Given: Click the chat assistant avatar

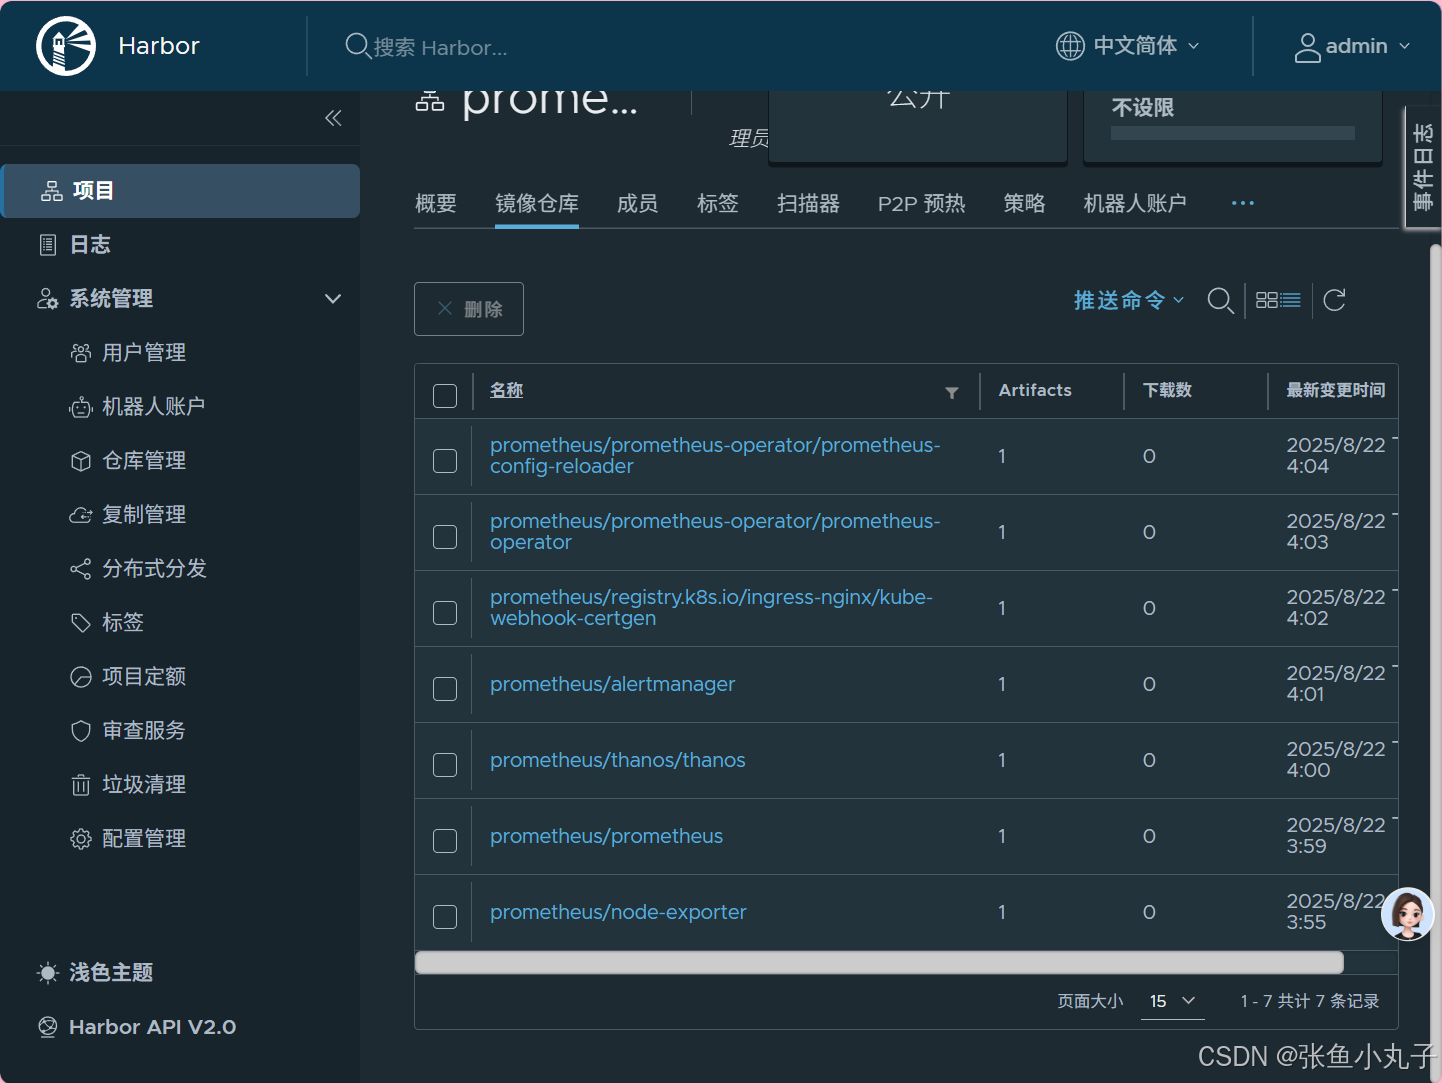Looking at the screenshot, I should click(x=1408, y=914).
